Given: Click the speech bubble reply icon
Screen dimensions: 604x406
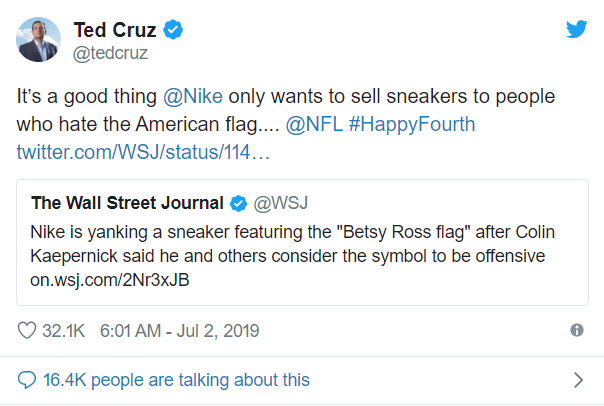Looking at the screenshot, I should tap(27, 380).
